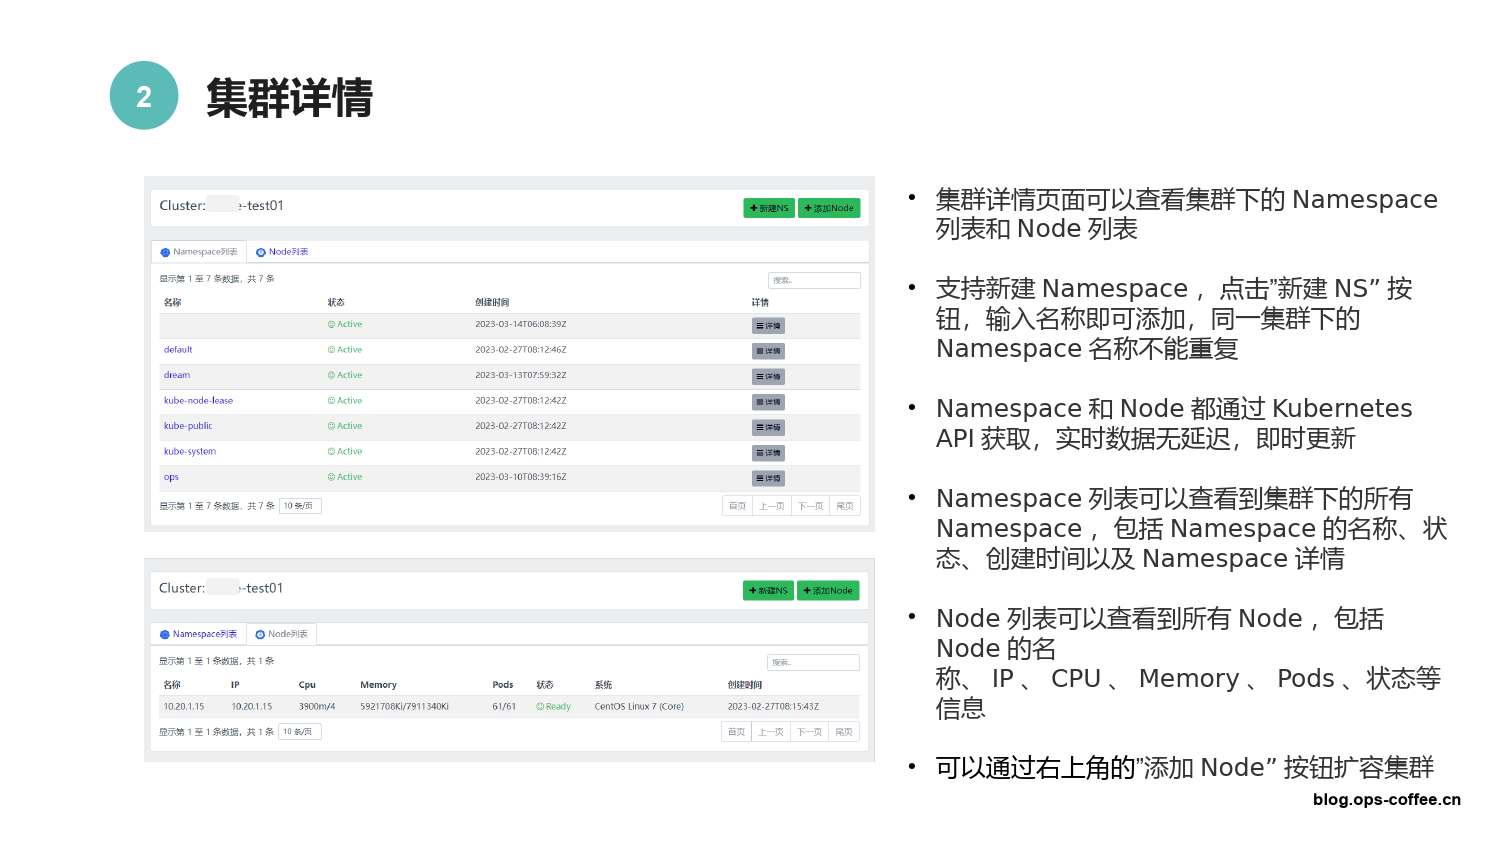This screenshot has width=1500, height=844.
Task: Open details for the ops namespace
Action: point(768,479)
